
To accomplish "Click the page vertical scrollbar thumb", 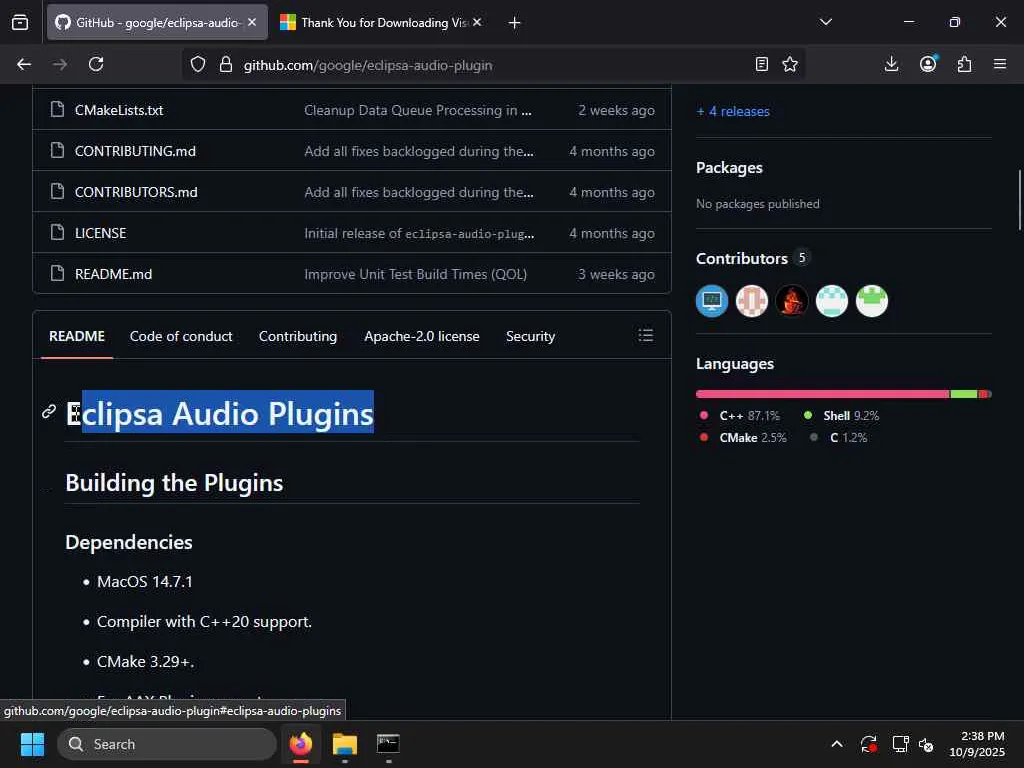I will coord(1019,200).
